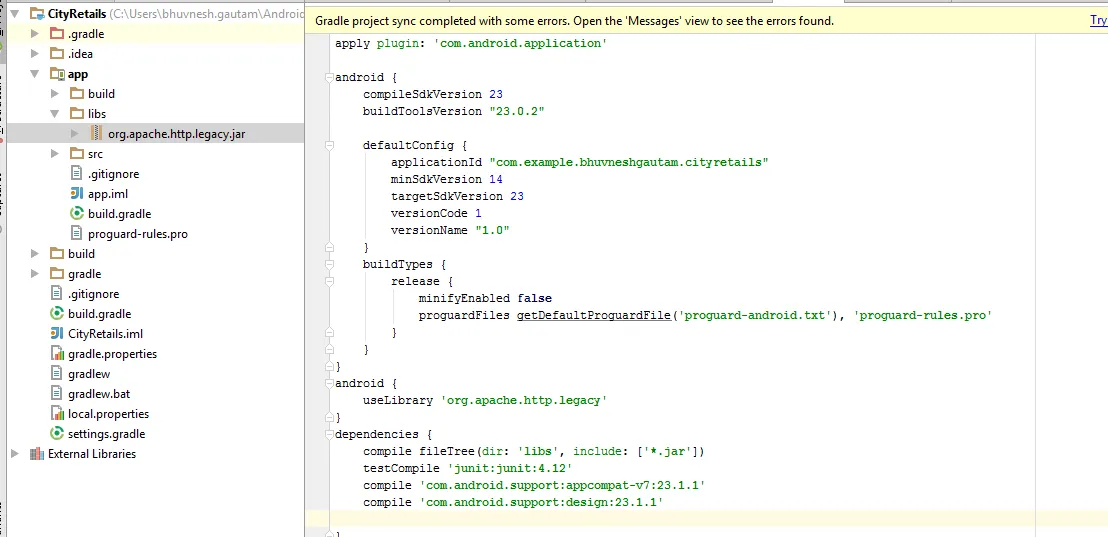This screenshot has width=1108, height=537.
Task: Select .gitignore inside the app folder
Action: click(x=114, y=174)
